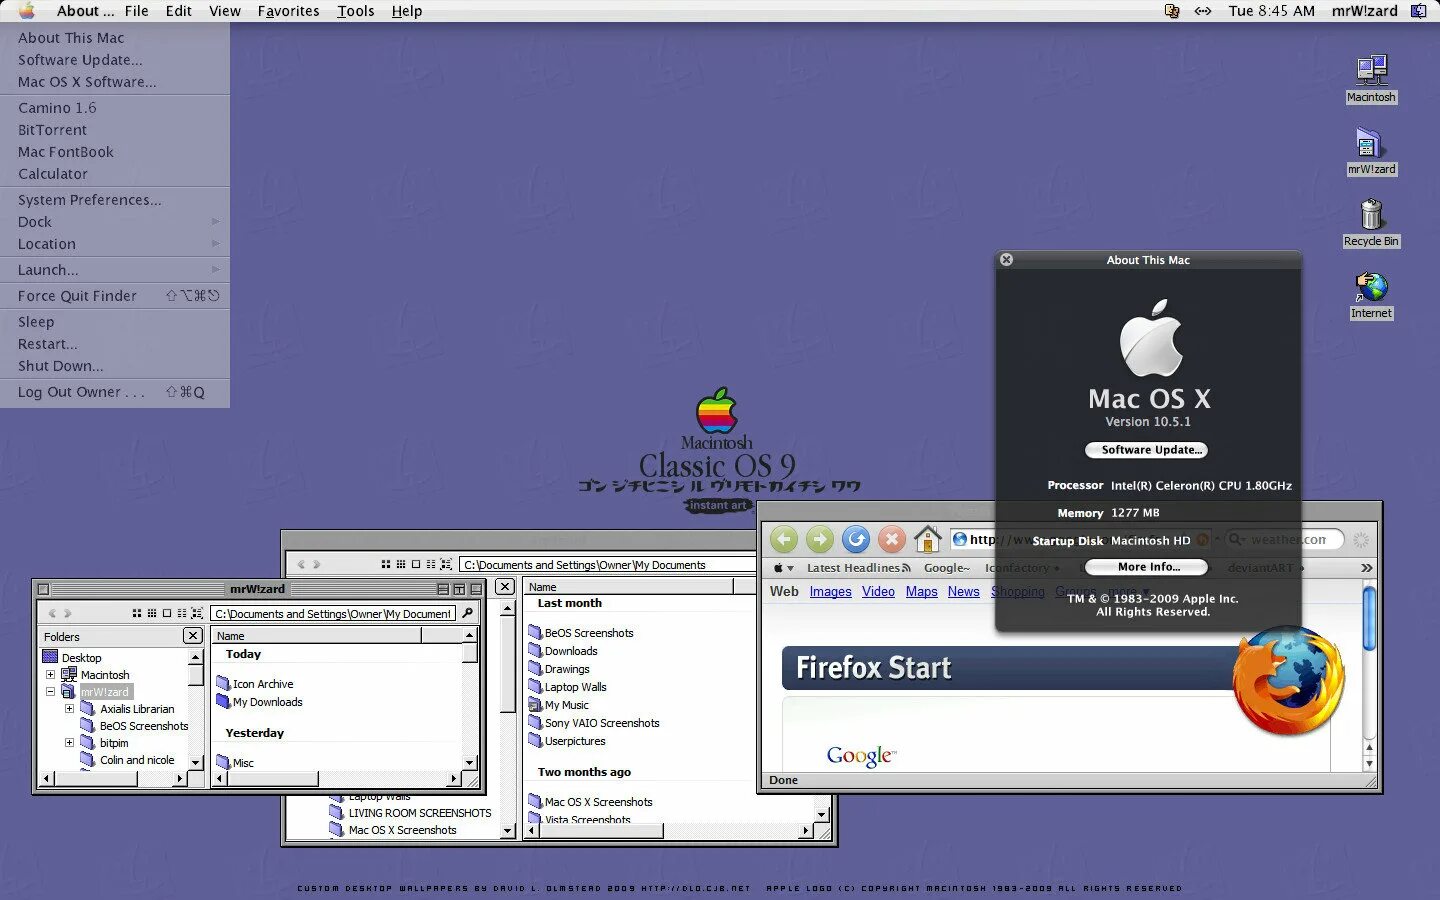
Task: Click Firefox's green Forward arrow
Action: [820, 540]
